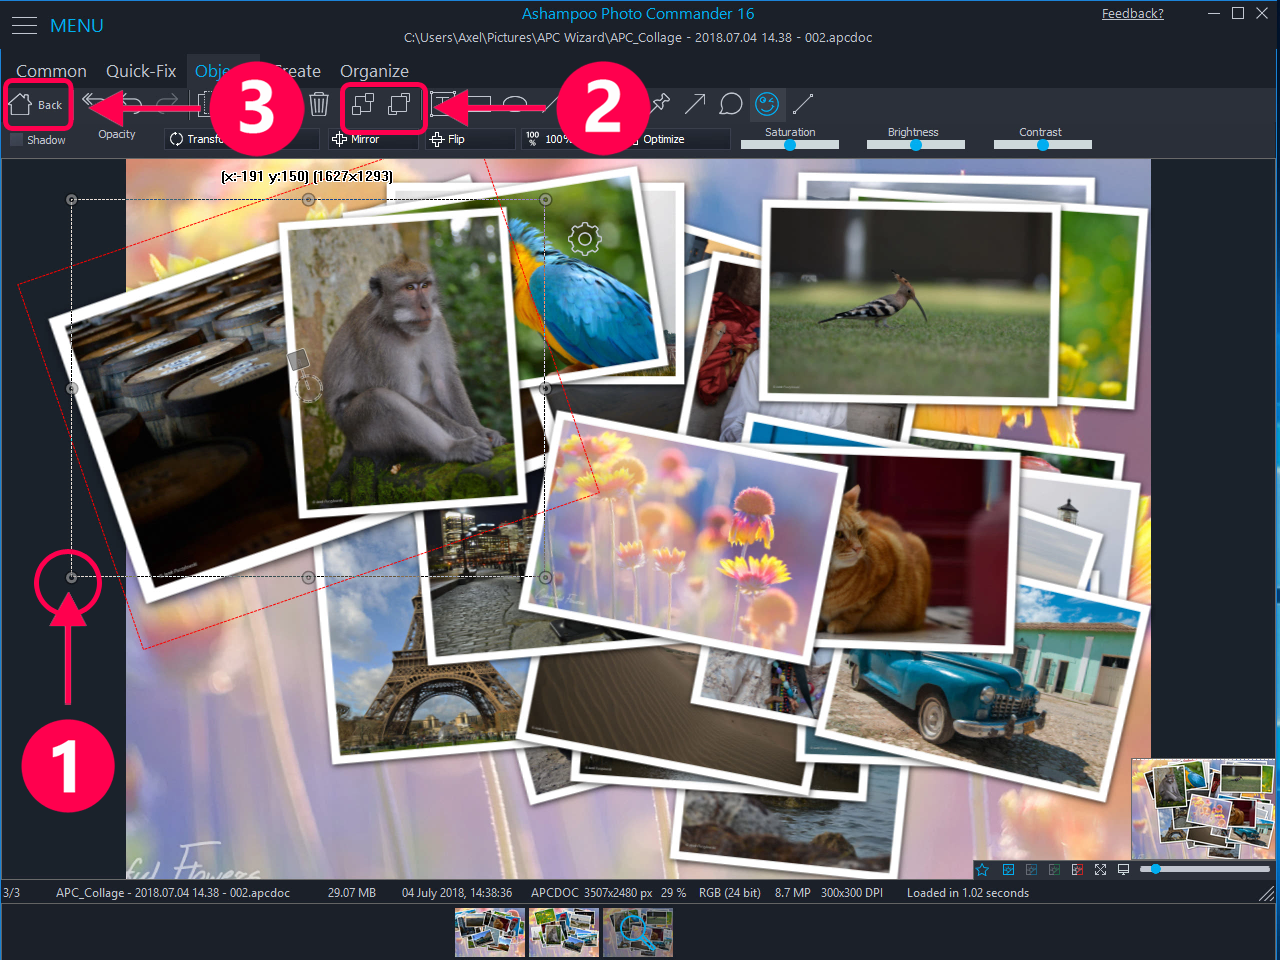1280x960 pixels.
Task: Click the top-center selection handle
Action: [308, 200]
